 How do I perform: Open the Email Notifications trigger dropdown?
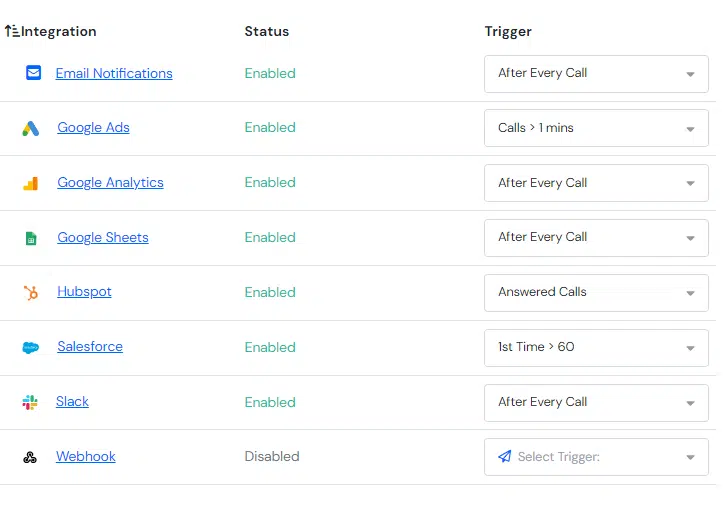point(596,74)
